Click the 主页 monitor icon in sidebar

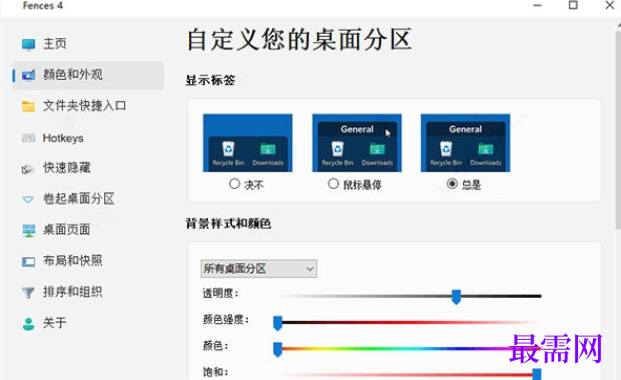(x=29, y=44)
